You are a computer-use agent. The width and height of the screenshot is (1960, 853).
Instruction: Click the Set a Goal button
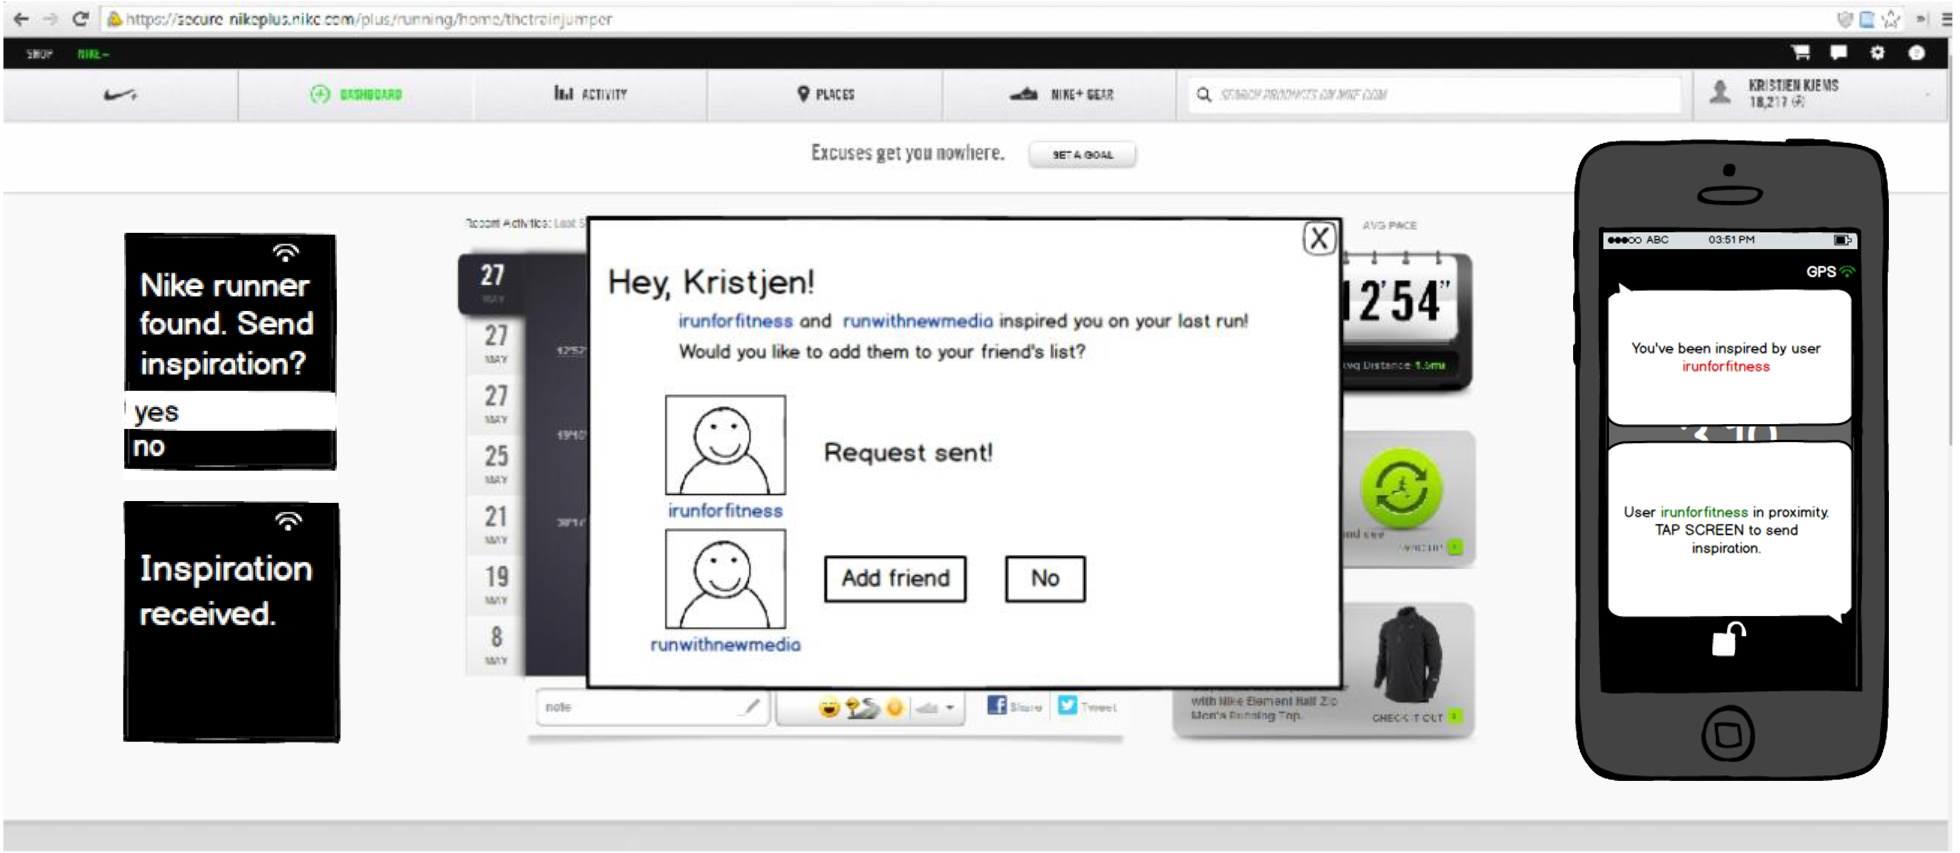[x=1082, y=154]
